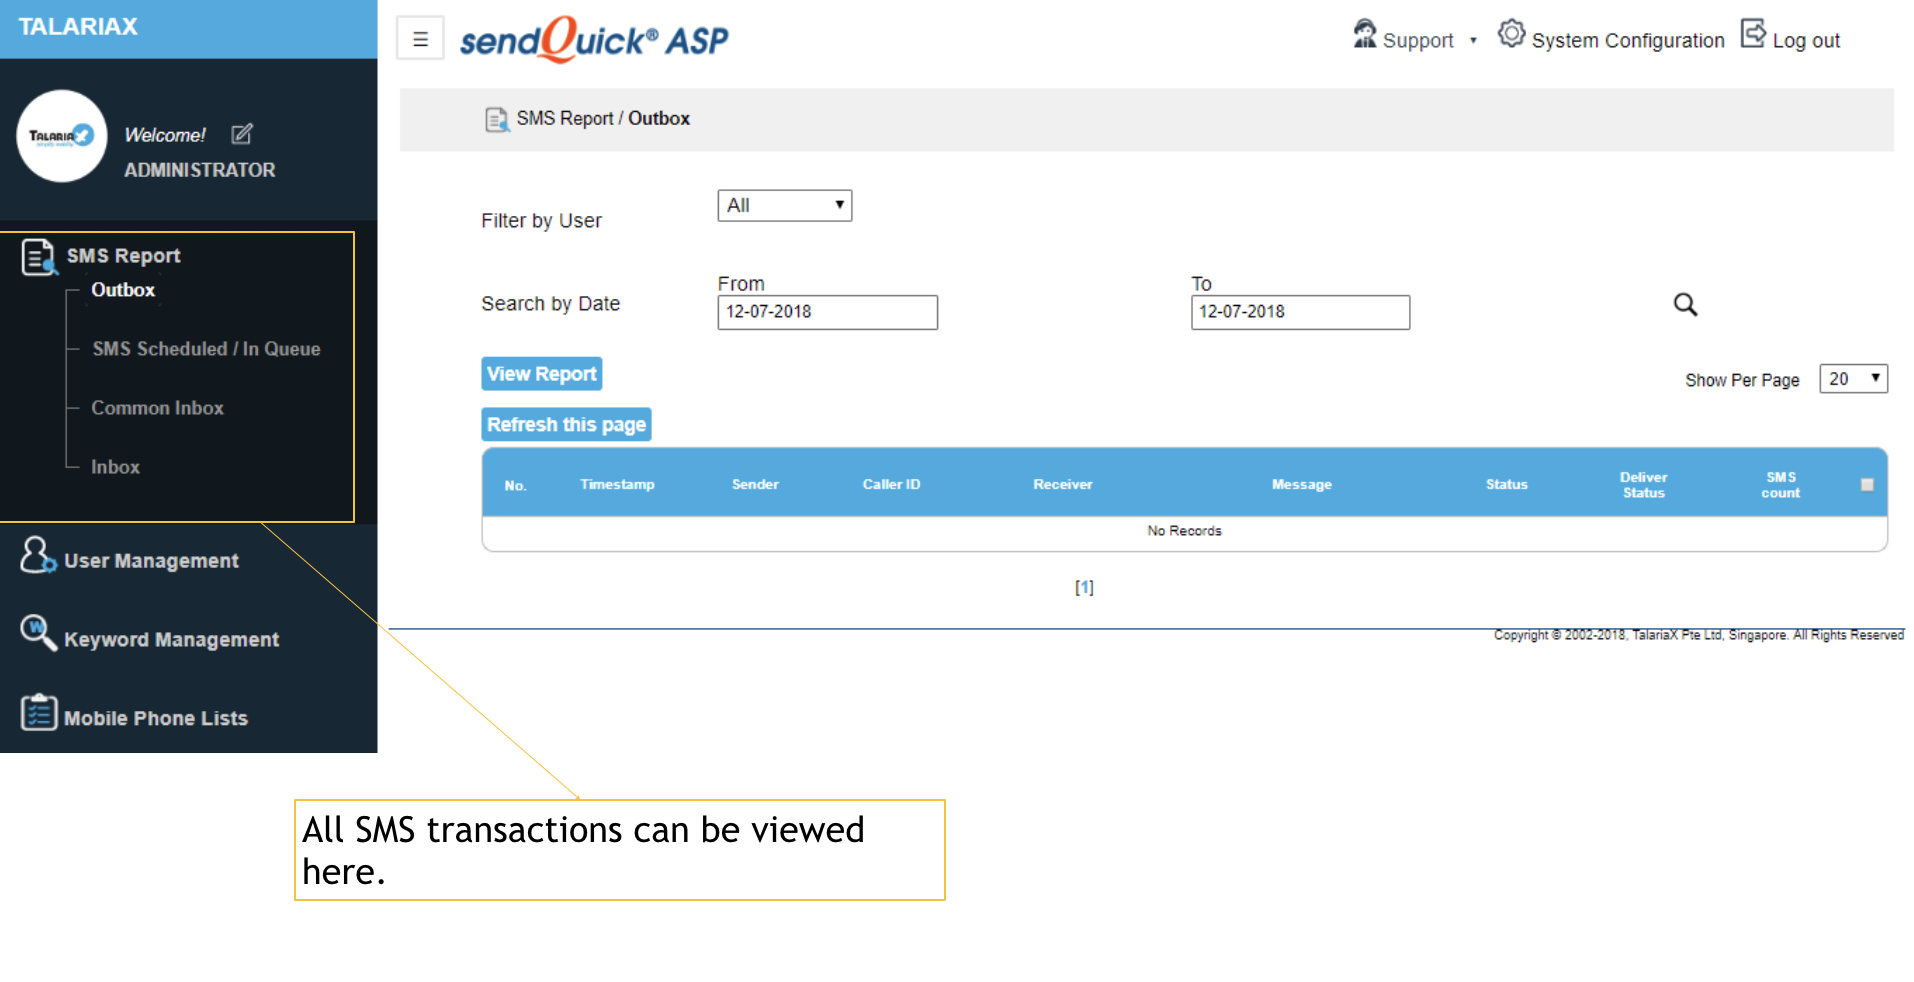Click the No. column header
This screenshot has width=1914, height=982.
click(515, 486)
